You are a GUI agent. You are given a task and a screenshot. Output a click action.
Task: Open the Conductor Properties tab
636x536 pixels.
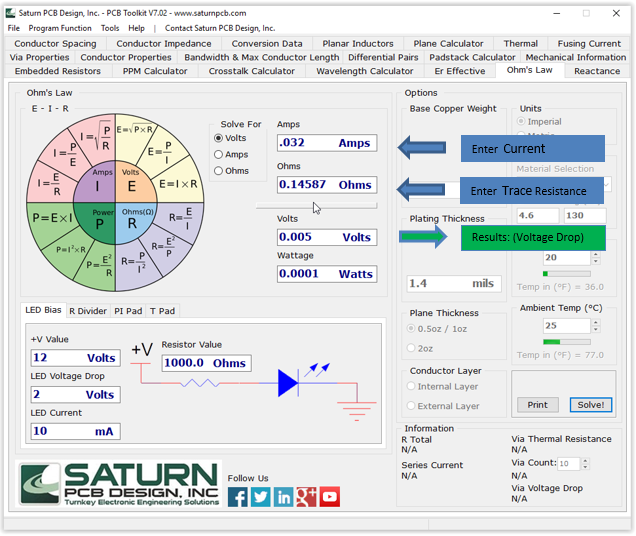[x=126, y=57]
